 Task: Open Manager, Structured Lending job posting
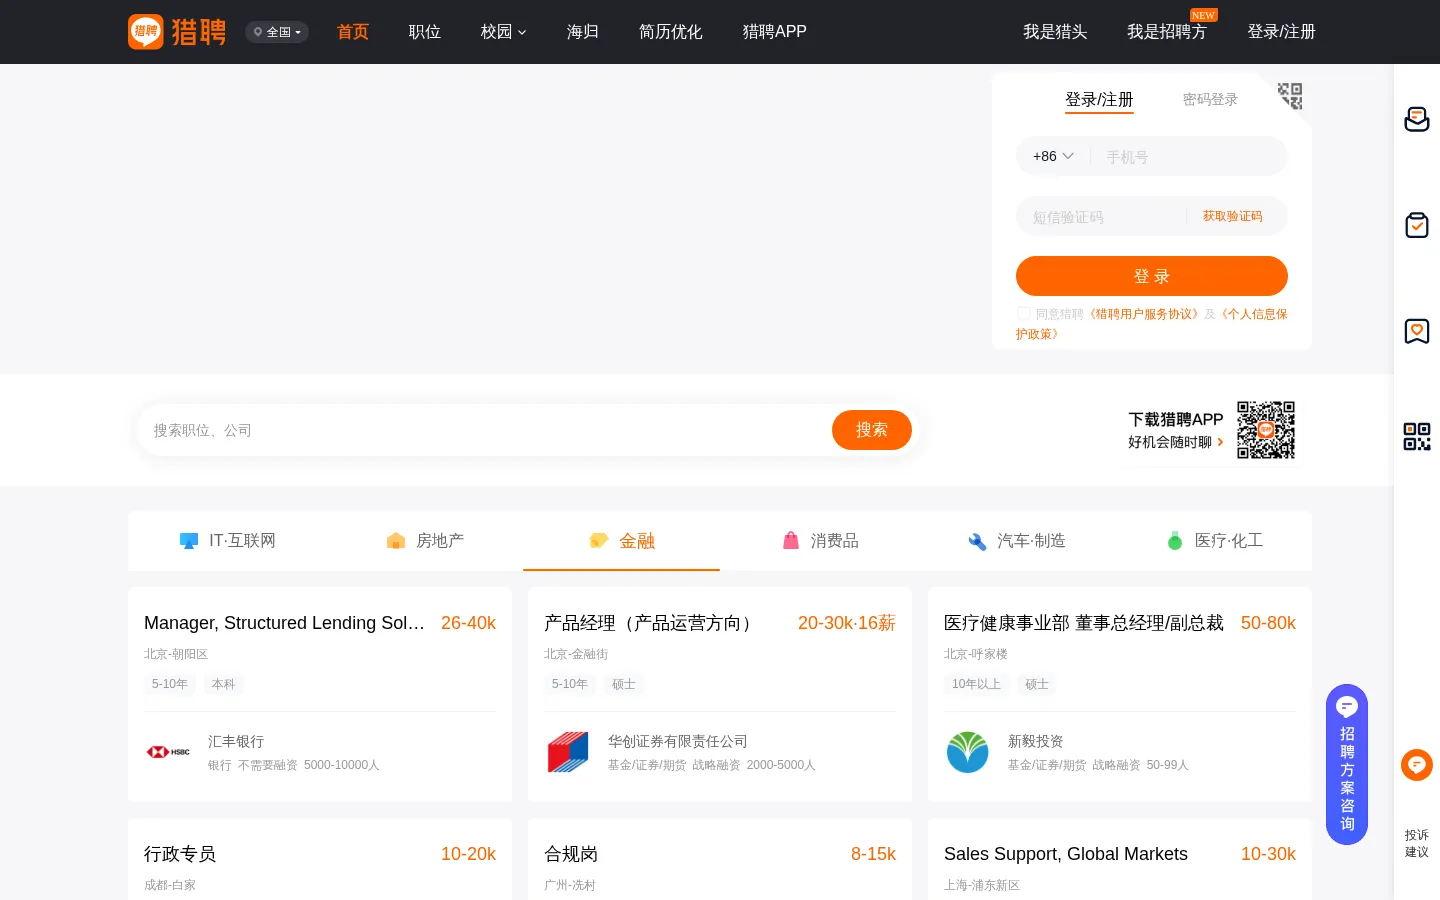pos(284,623)
